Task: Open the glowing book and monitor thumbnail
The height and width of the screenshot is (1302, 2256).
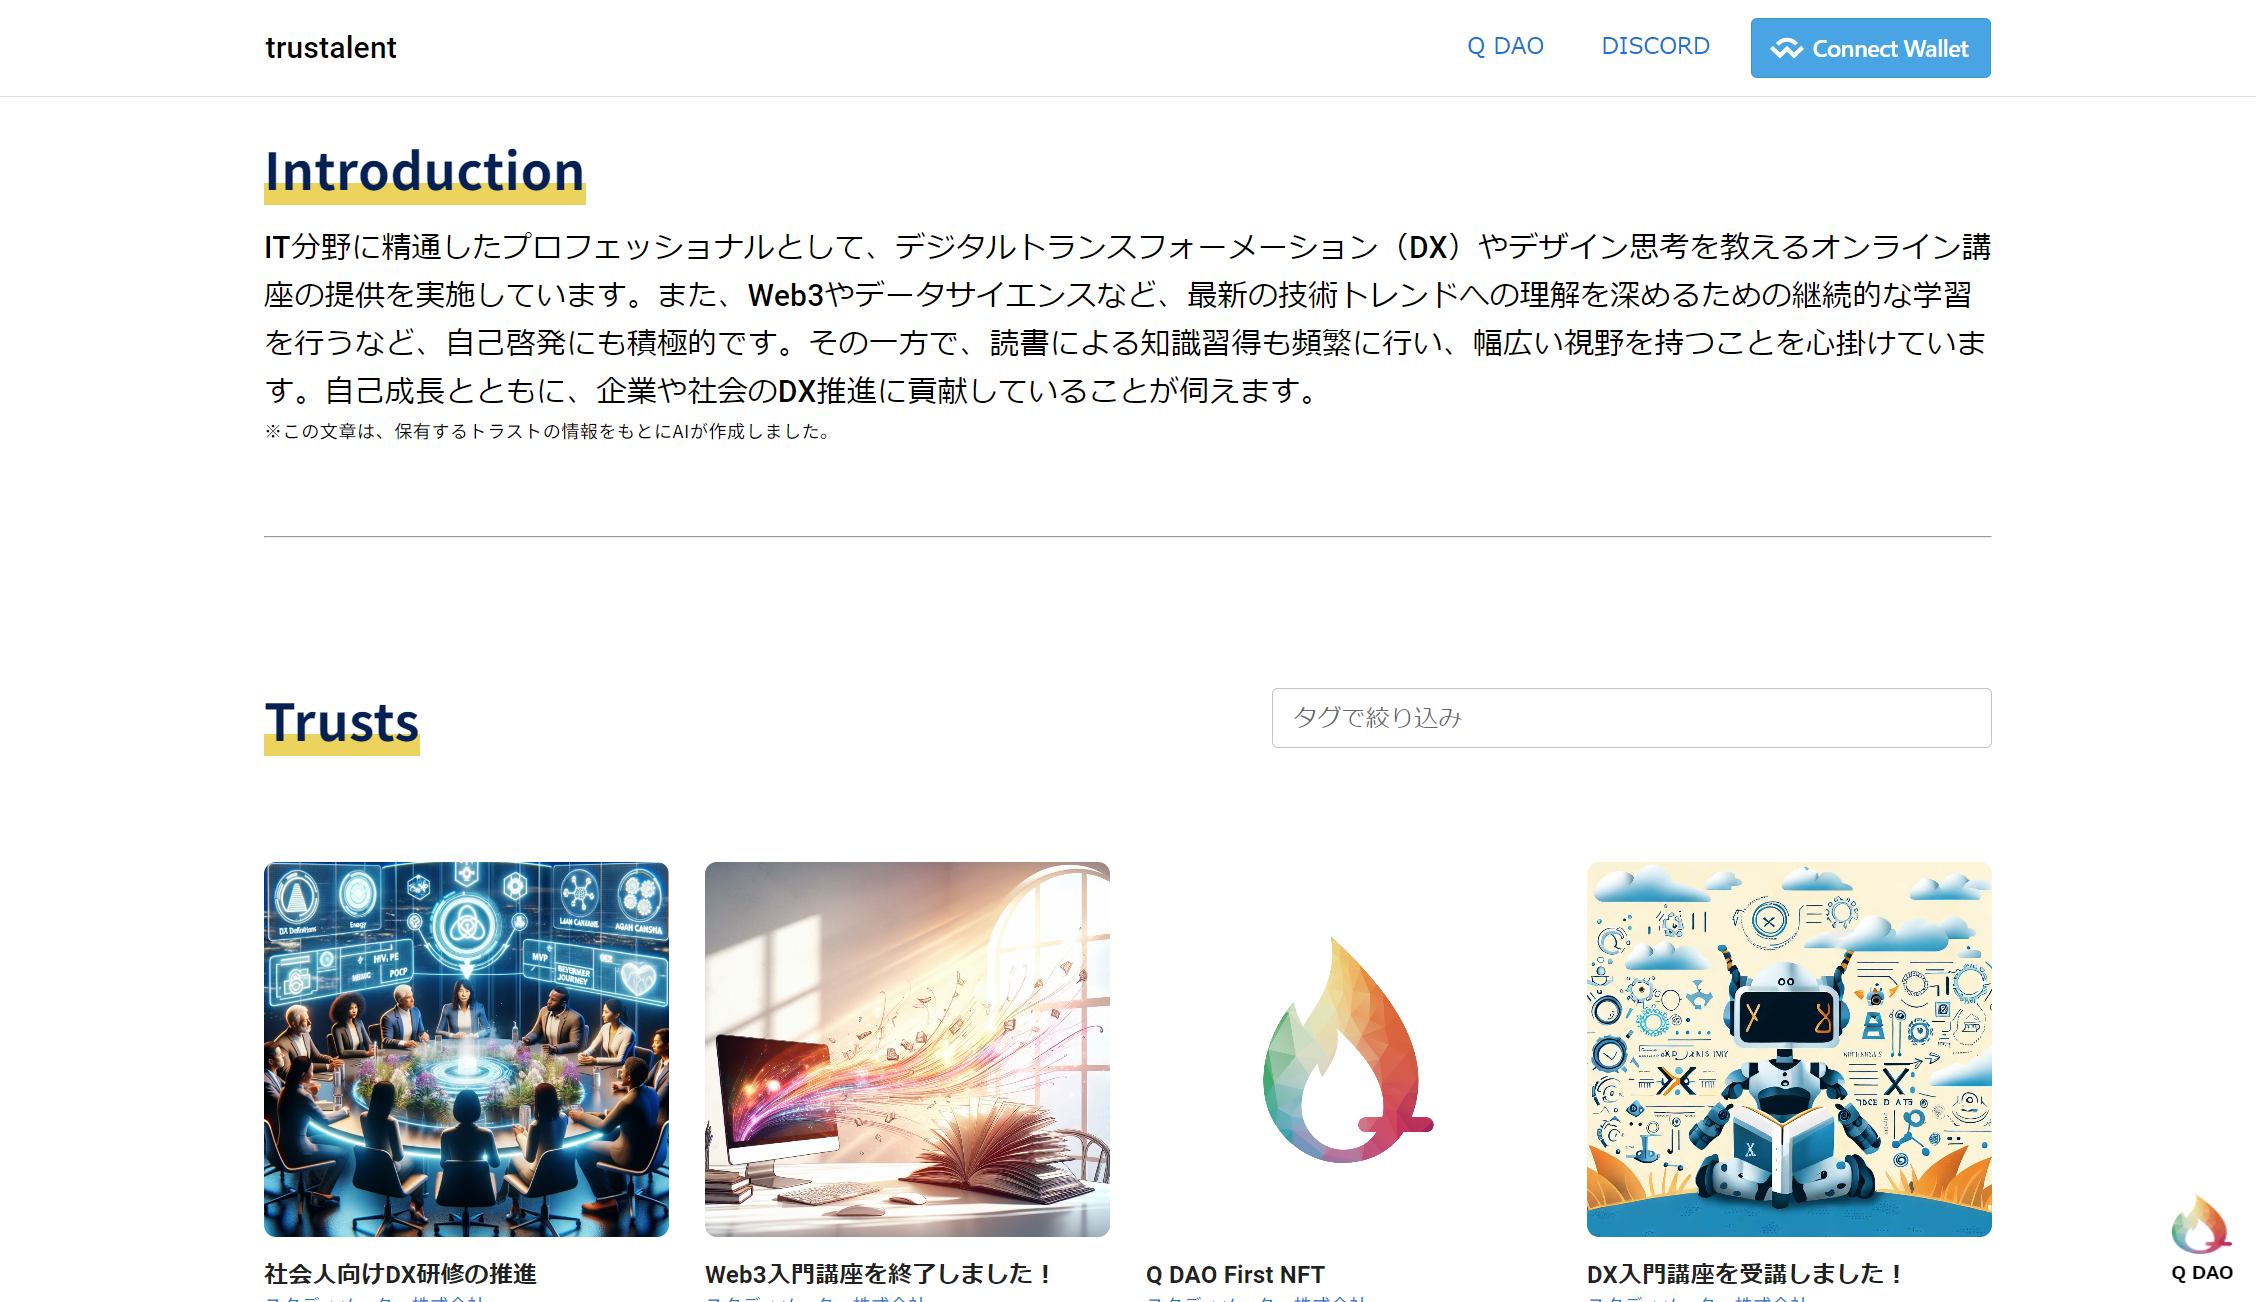Action: tap(907, 1049)
